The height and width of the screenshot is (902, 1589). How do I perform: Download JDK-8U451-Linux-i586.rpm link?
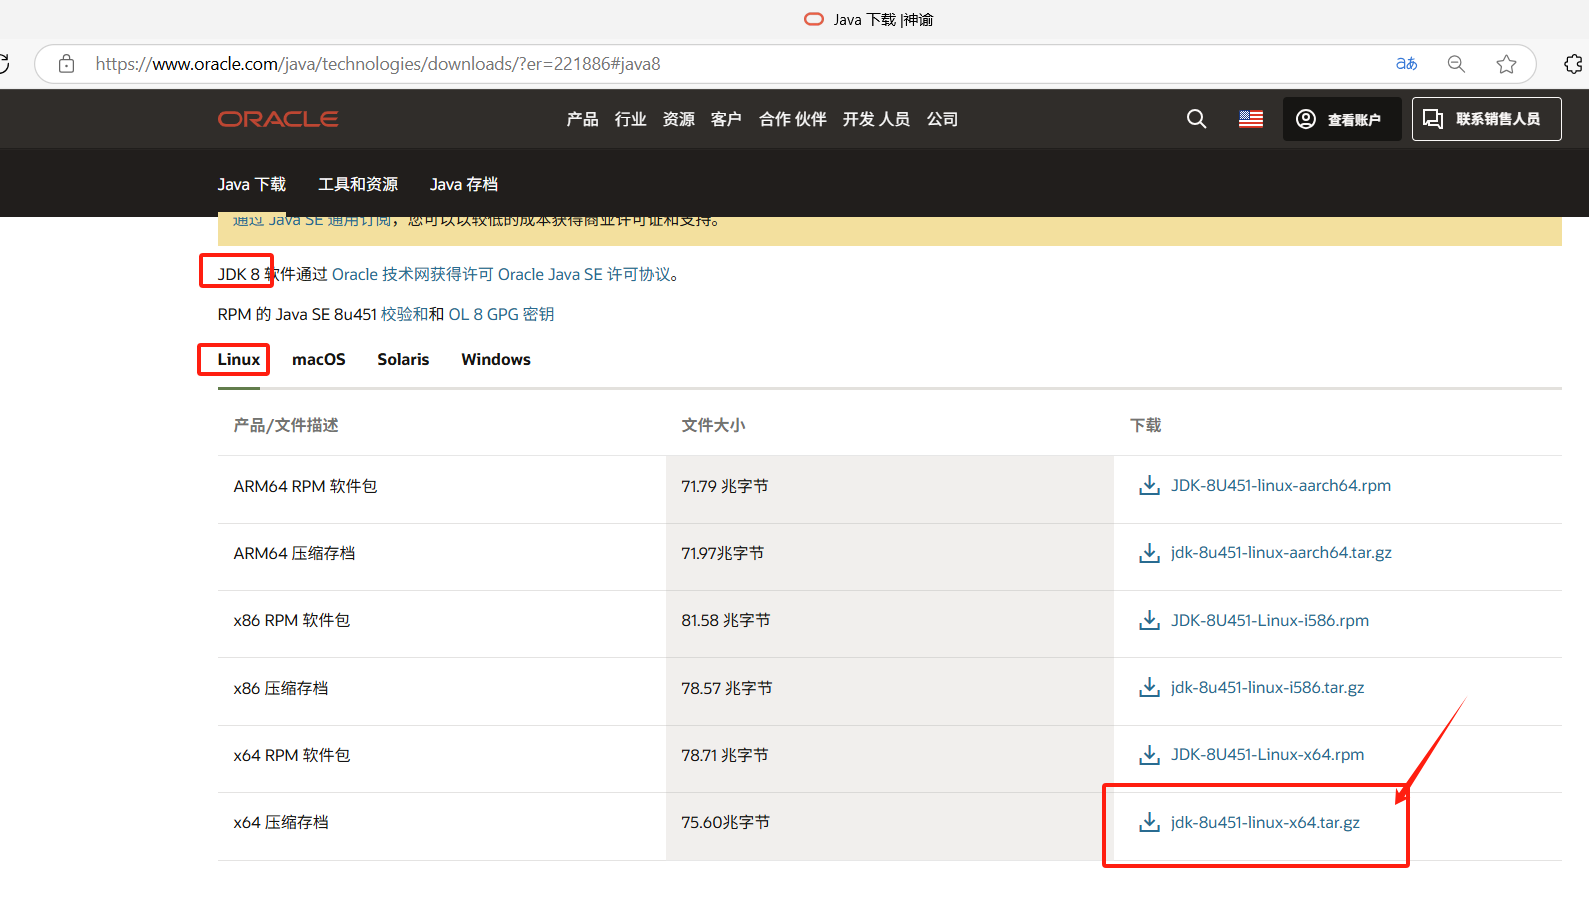click(1270, 621)
